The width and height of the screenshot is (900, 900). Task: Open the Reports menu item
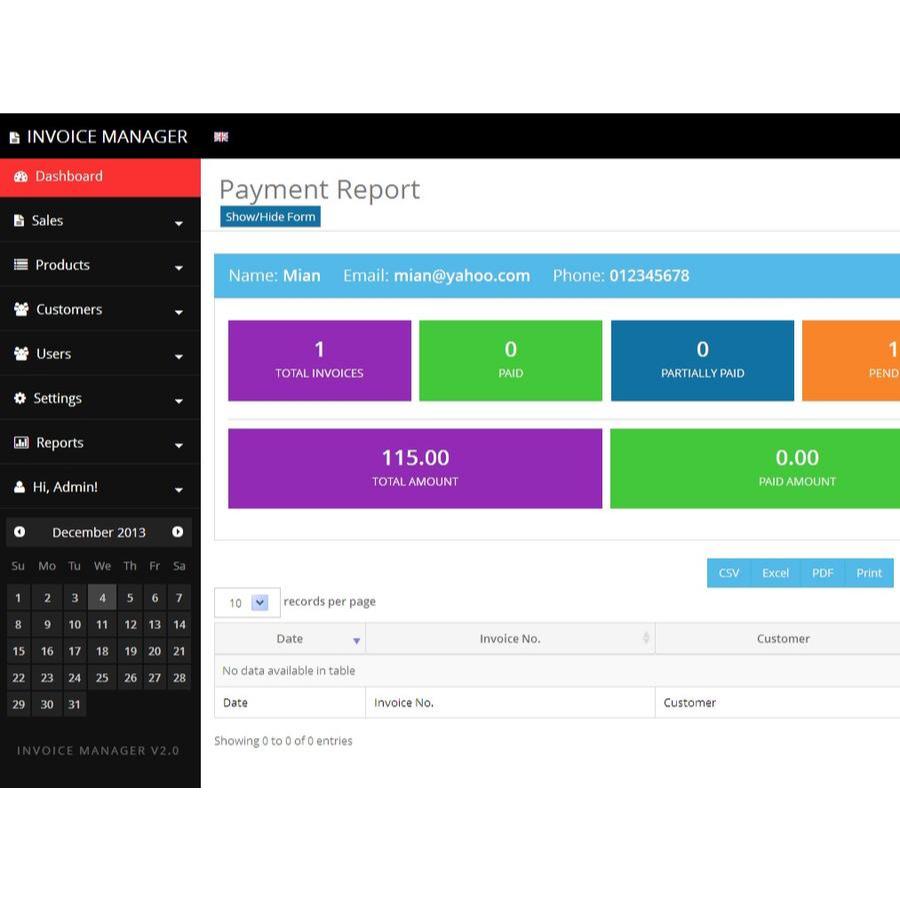point(100,443)
